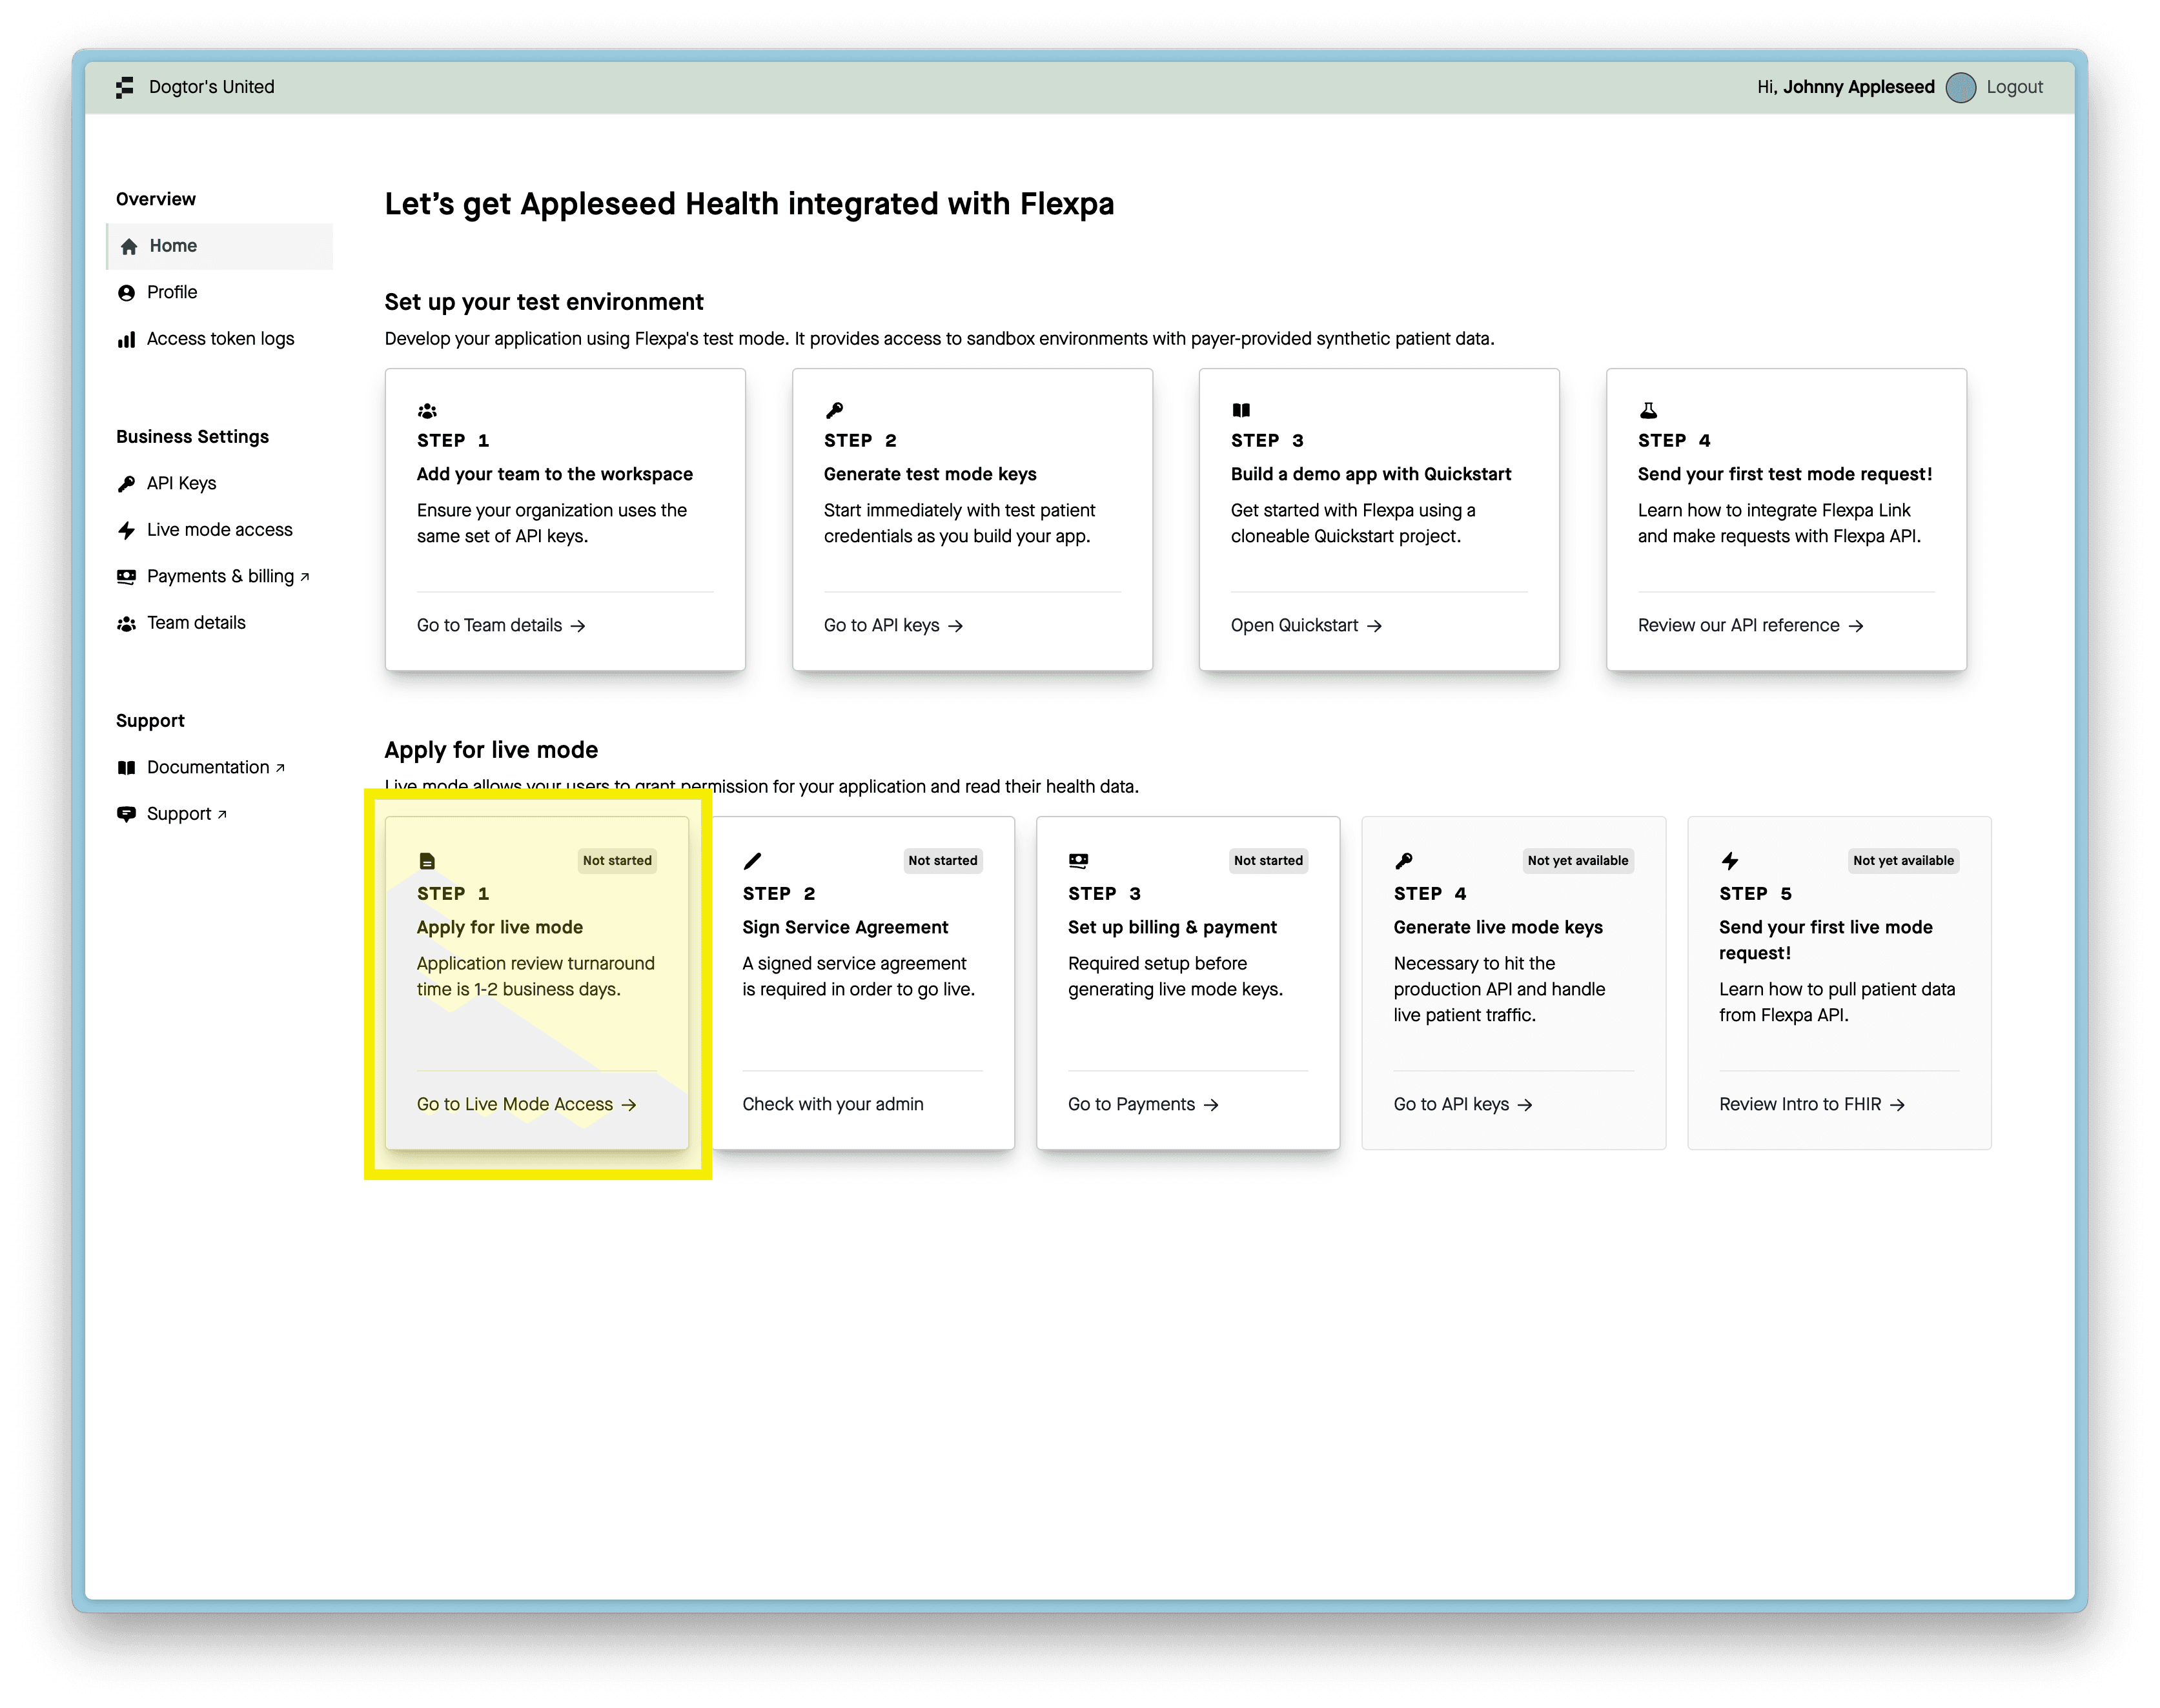
Task: Click the money icon on Set up billing card
Action: 1078,860
